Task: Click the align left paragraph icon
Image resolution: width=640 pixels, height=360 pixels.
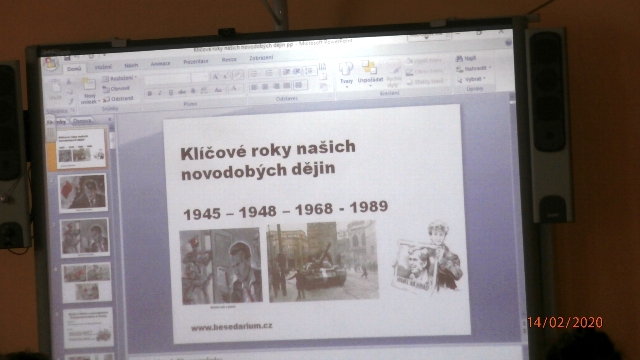Action: coord(254,87)
